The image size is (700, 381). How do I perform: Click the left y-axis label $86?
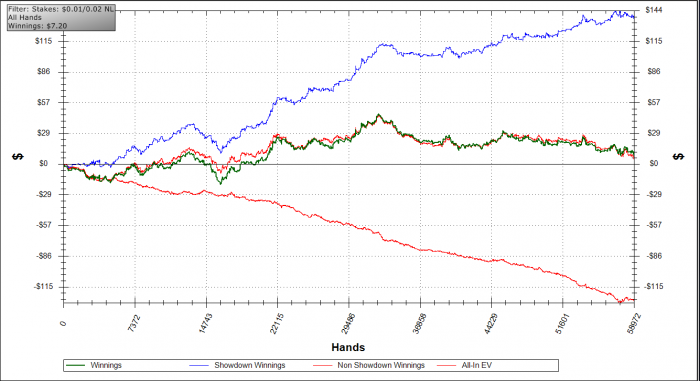43,71
